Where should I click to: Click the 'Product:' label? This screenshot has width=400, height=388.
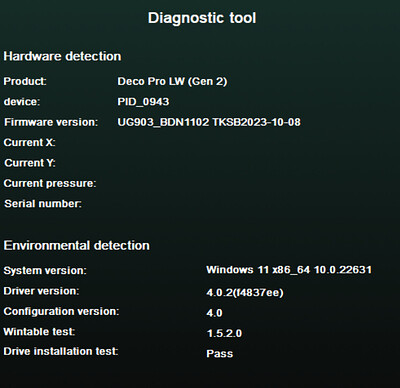25,81
